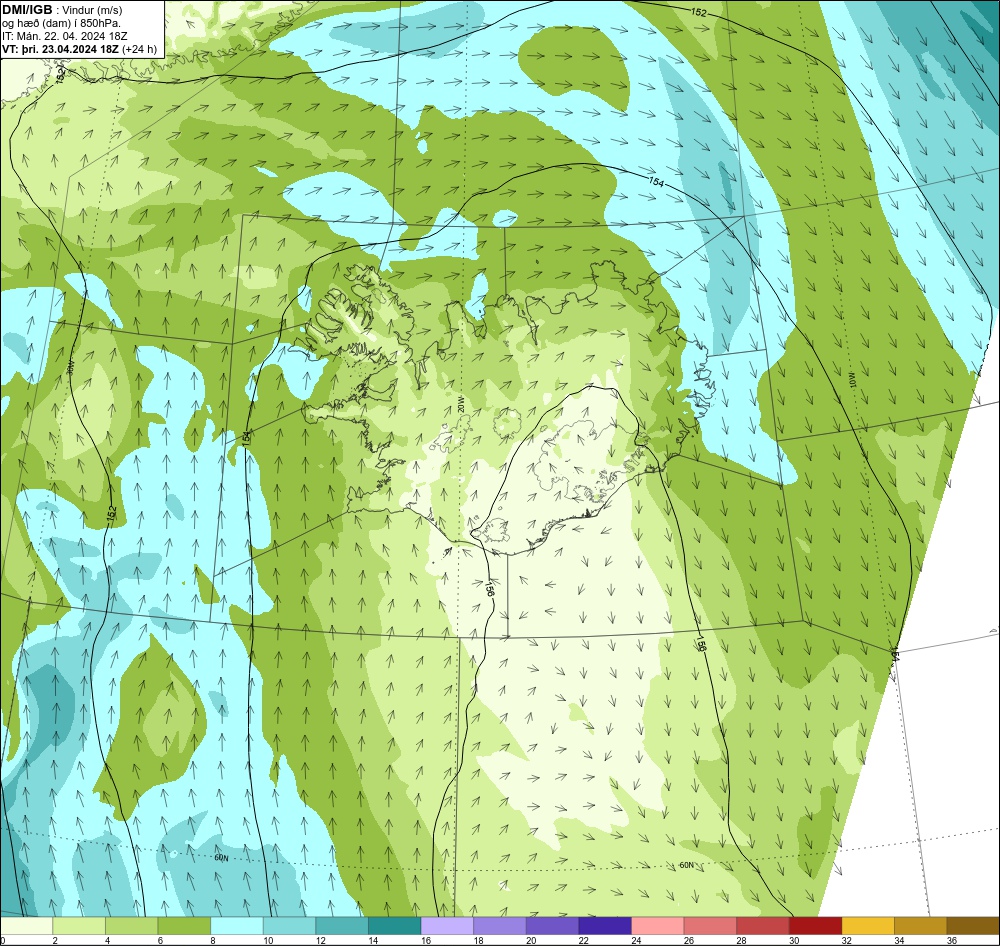Click the '20W' meridian label over Iceland
1000x946 pixels.
(459, 403)
